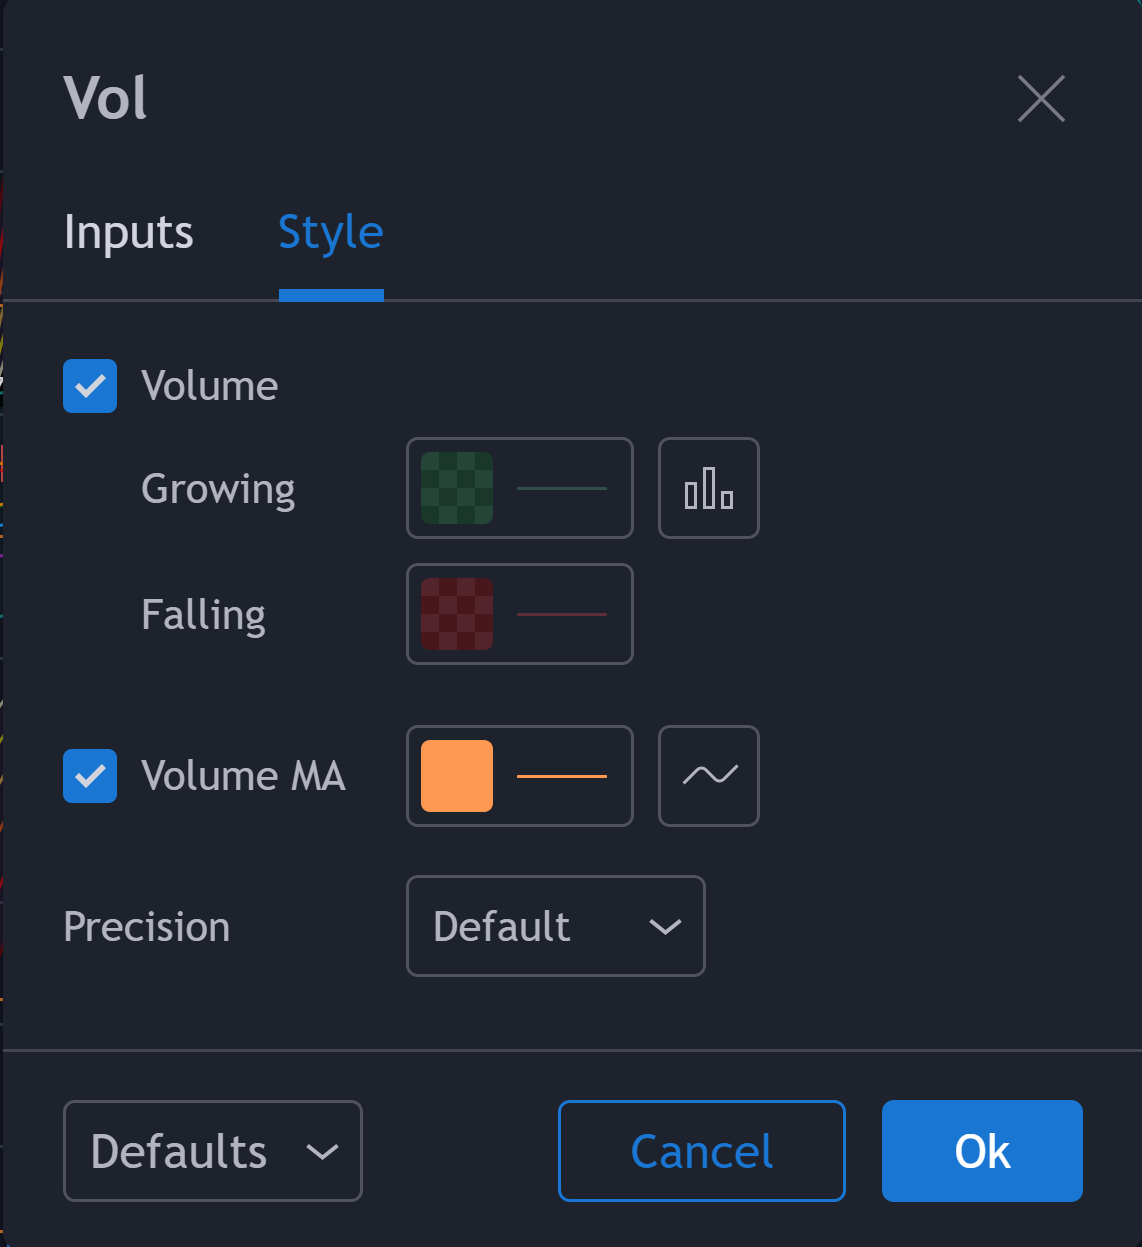Click the Volume MA orange line preview

click(562, 776)
